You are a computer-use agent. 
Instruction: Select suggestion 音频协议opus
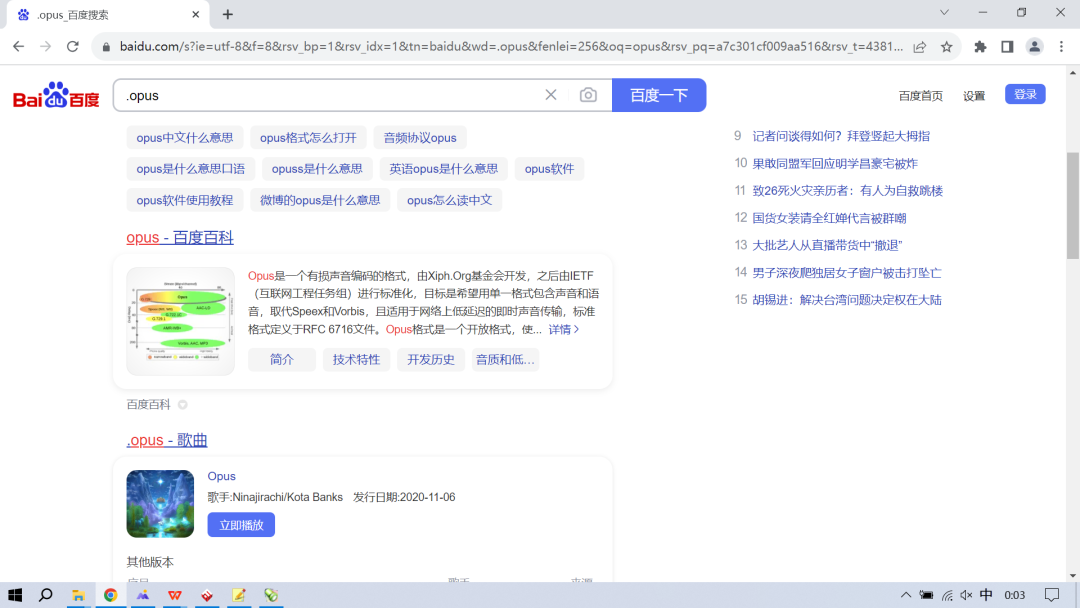pyautogui.click(x=420, y=138)
